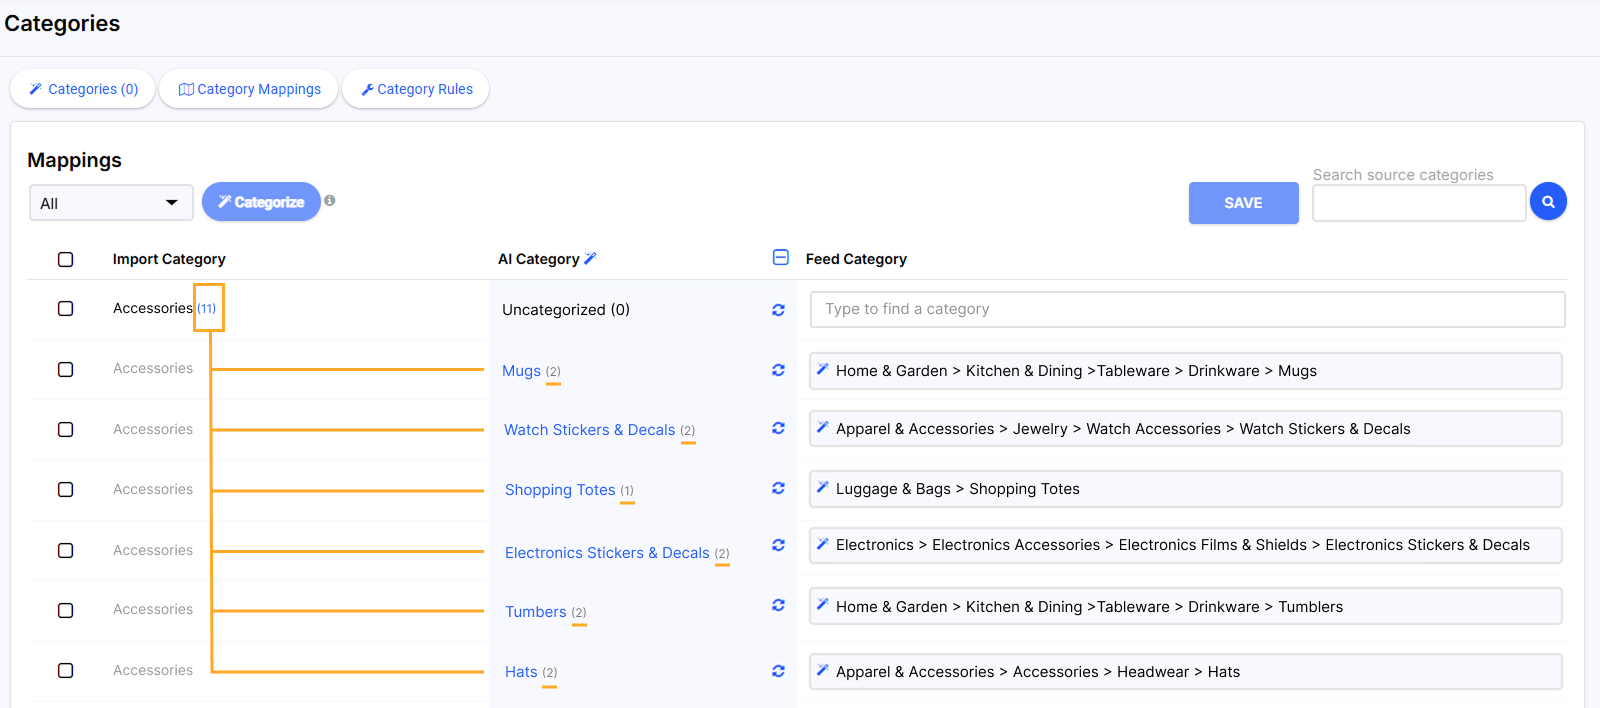Click the magic wand icon next to AI Category
Image resolution: width=1600 pixels, height=708 pixels.
click(x=590, y=259)
